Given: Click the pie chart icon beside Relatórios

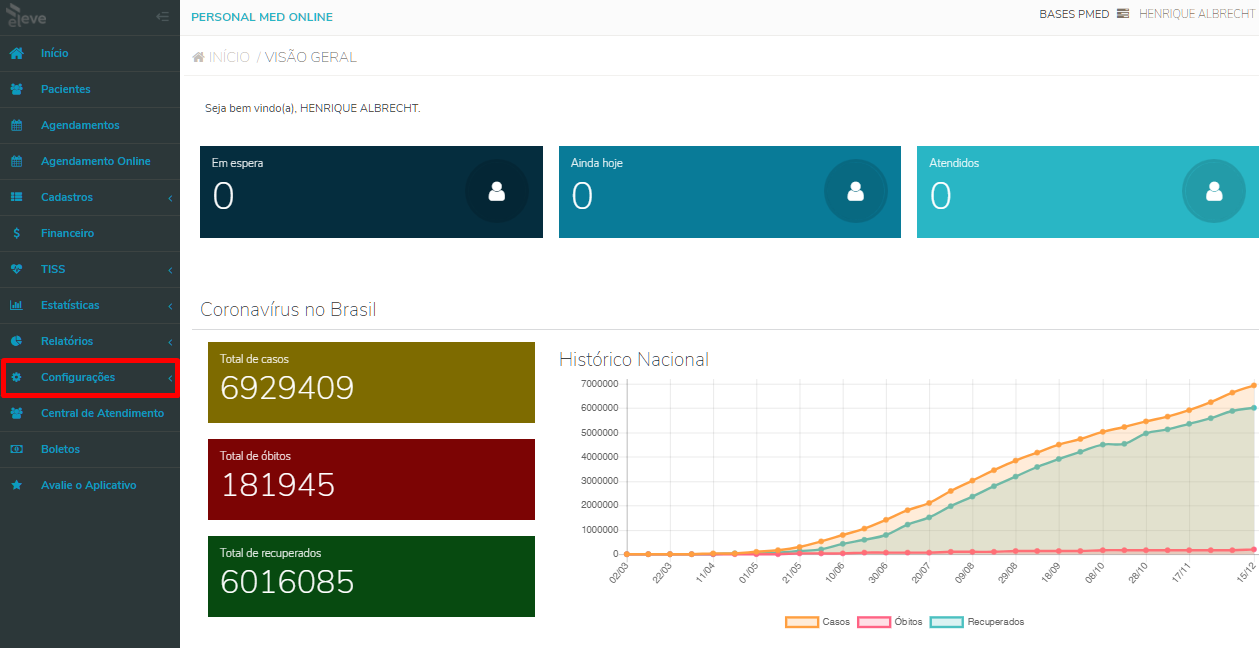Looking at the screenshot, I should 16,341.
